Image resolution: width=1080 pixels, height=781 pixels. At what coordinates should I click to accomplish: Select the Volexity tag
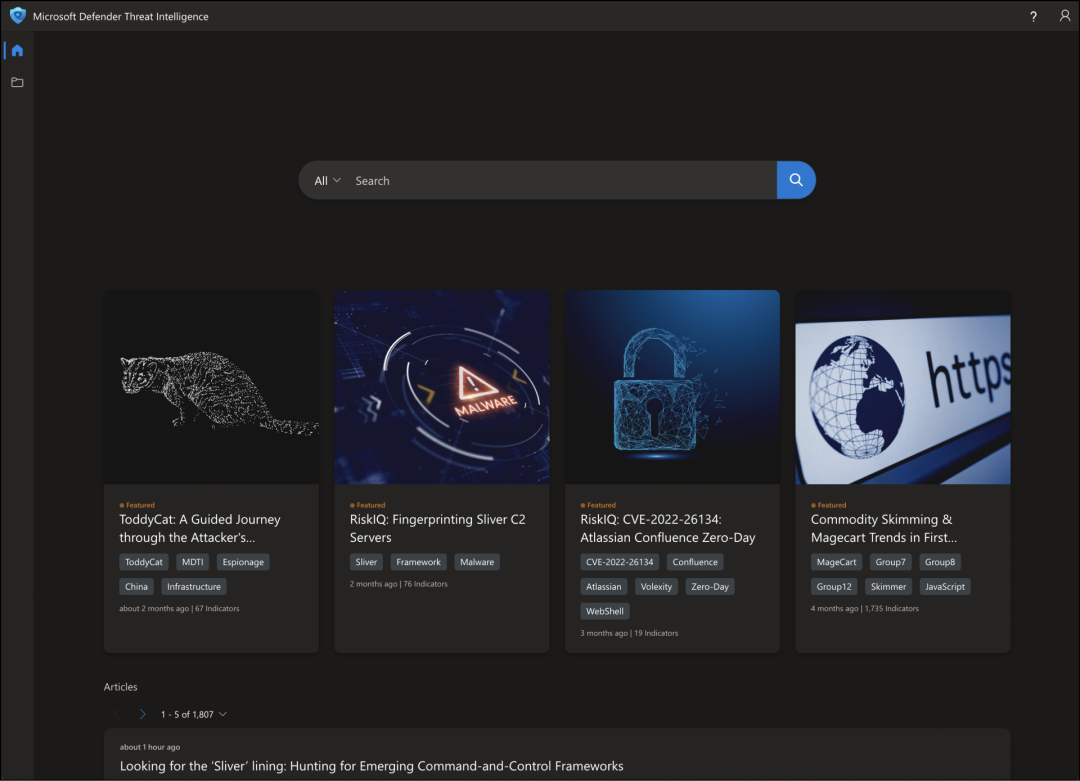pos(656,587)
